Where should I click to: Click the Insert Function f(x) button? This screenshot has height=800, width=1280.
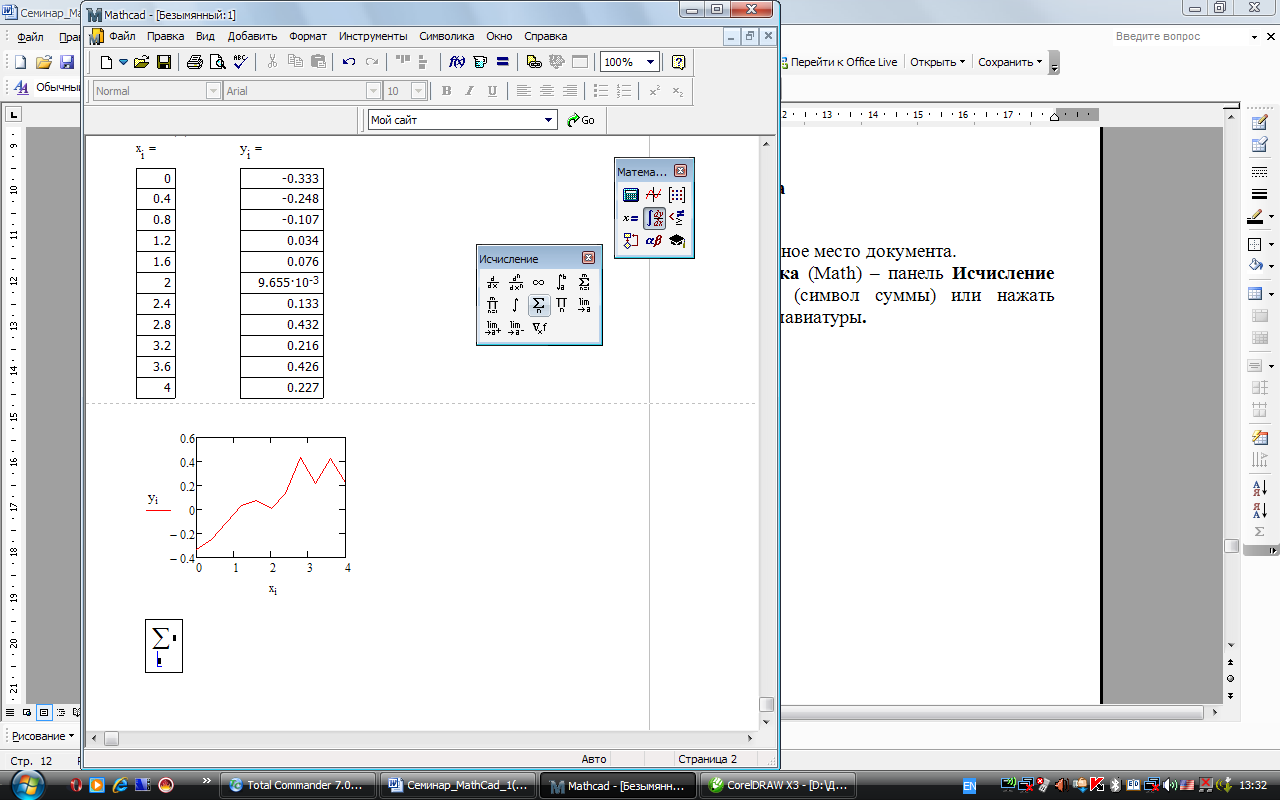457,62
